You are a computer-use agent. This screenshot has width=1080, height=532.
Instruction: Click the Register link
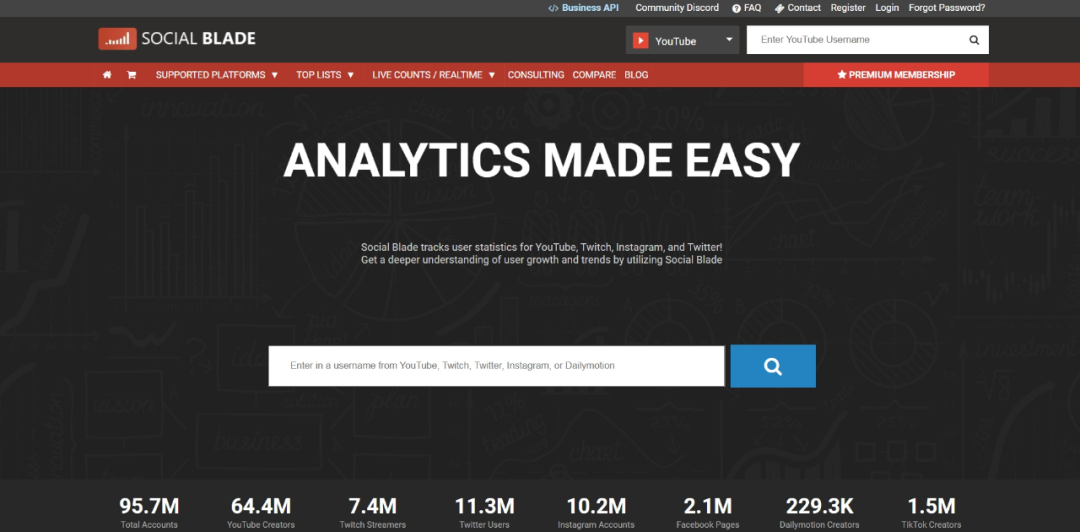click(848, 8)
